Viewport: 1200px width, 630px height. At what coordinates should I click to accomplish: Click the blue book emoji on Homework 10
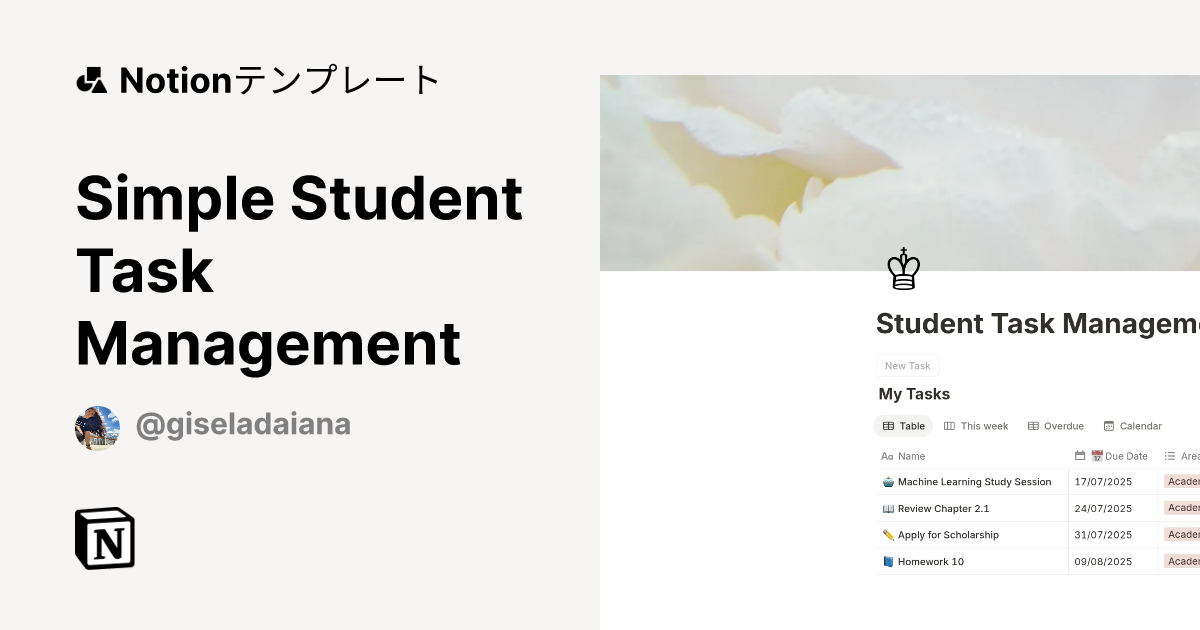(x=888, y=561)
